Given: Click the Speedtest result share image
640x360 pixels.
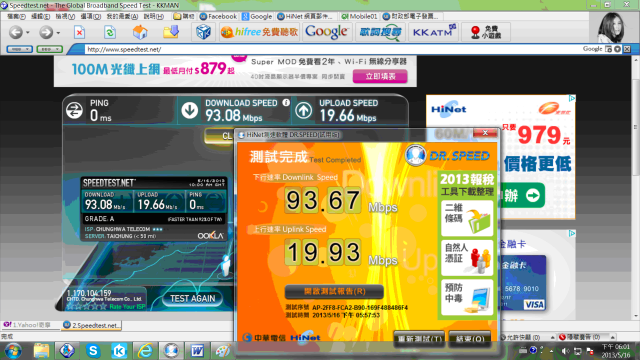Looking at the screenshot, I should point(153,209).
